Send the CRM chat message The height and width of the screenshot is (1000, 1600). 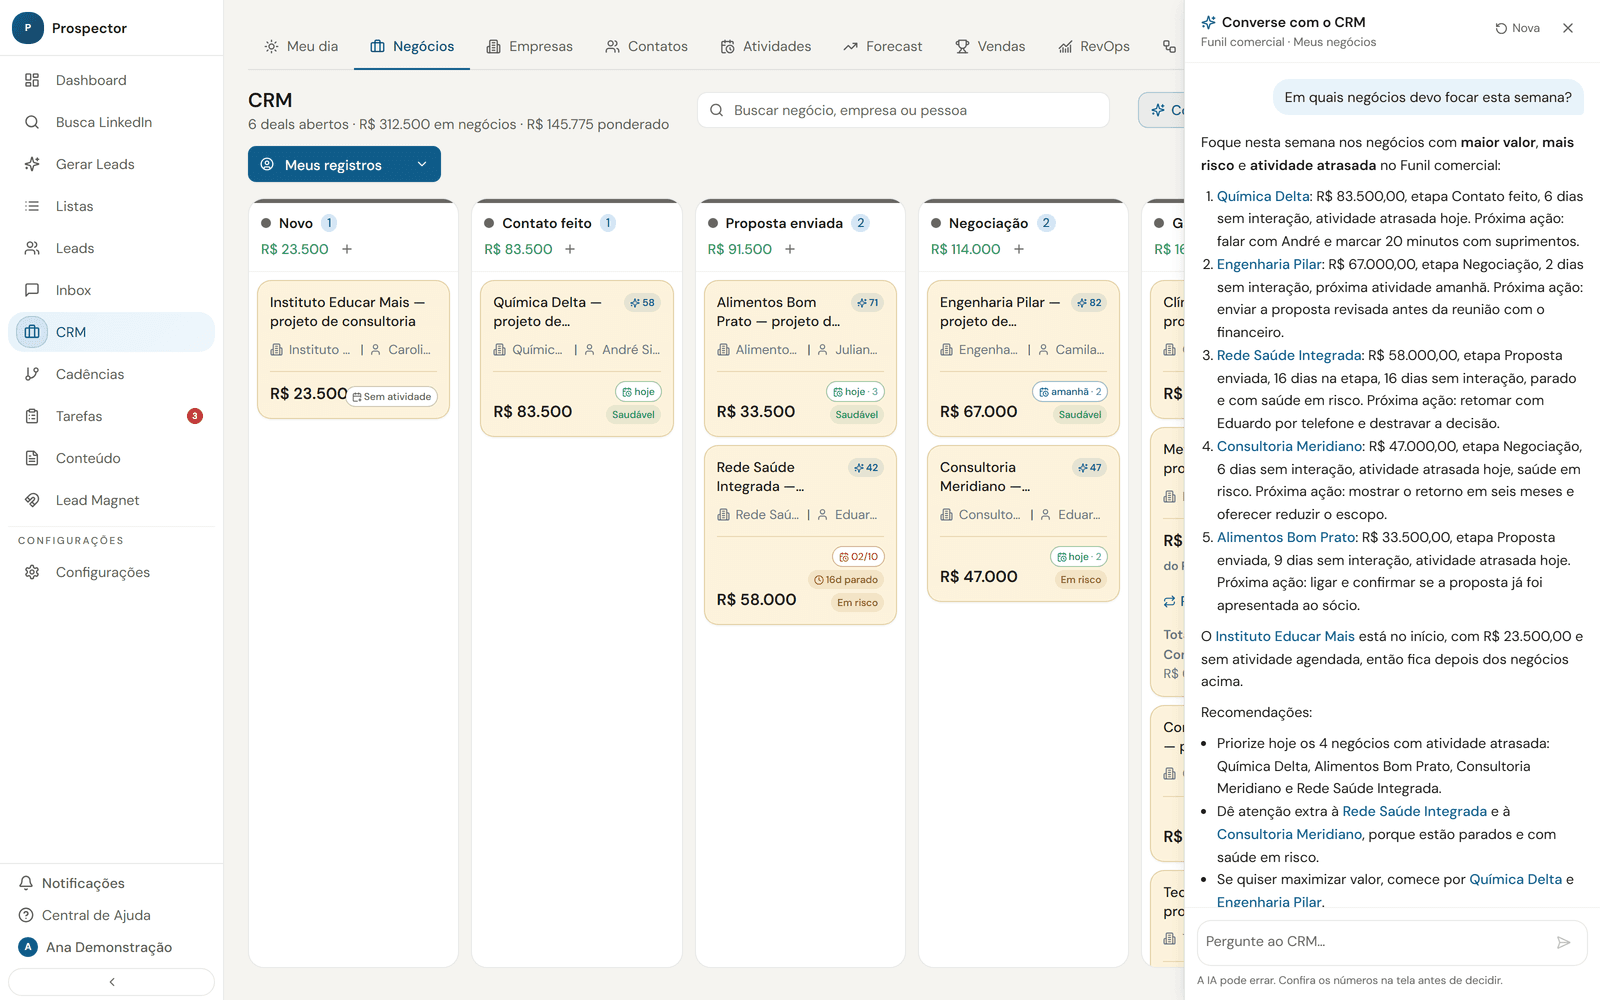tap(1564, 942)
